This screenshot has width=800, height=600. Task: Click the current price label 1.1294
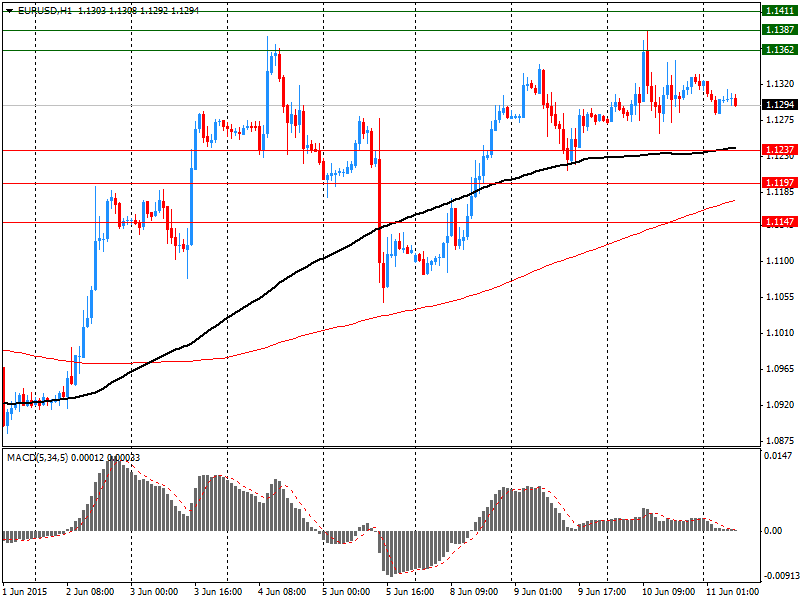tap(780, 105)
